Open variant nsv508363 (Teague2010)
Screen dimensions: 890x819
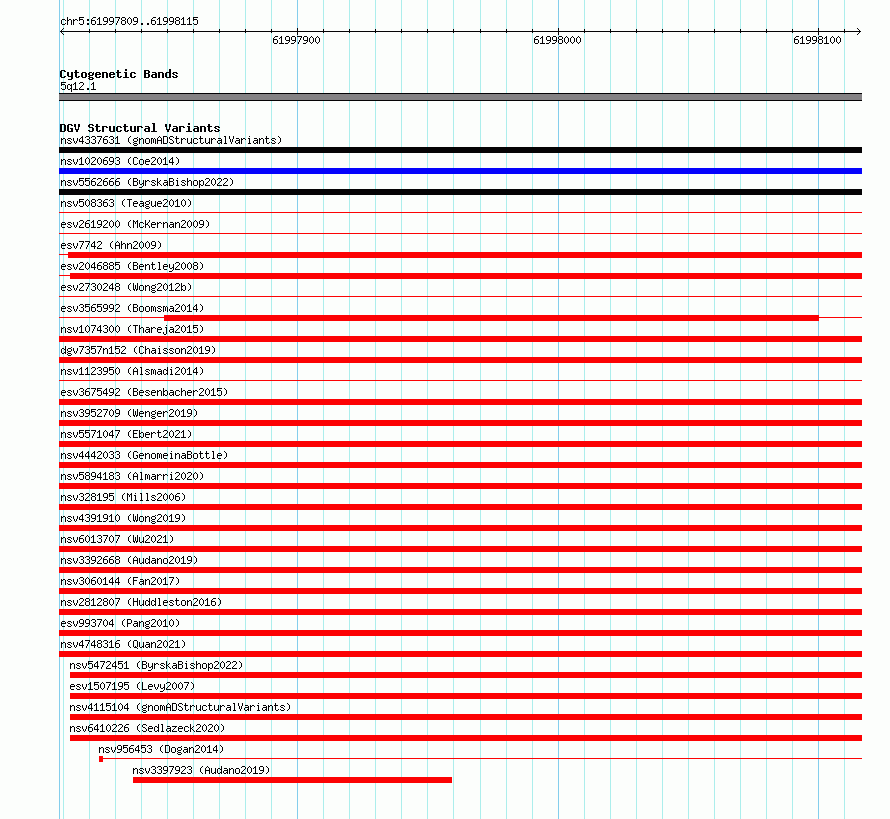click(126, 203)
